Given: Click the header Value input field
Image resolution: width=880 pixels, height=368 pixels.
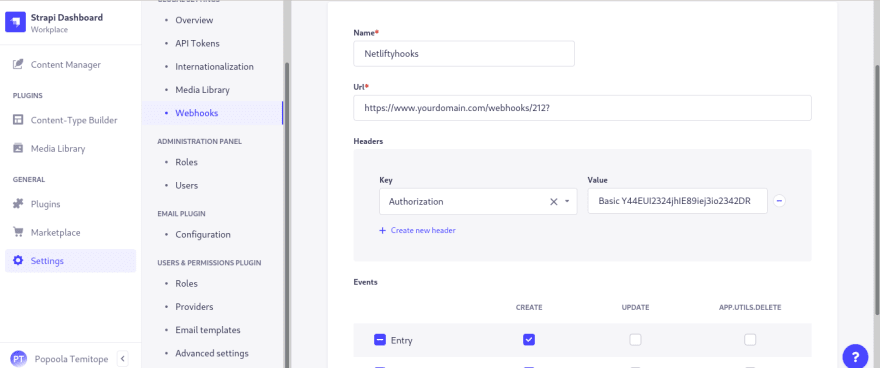Looking at the screenshot, I should 677,201.
